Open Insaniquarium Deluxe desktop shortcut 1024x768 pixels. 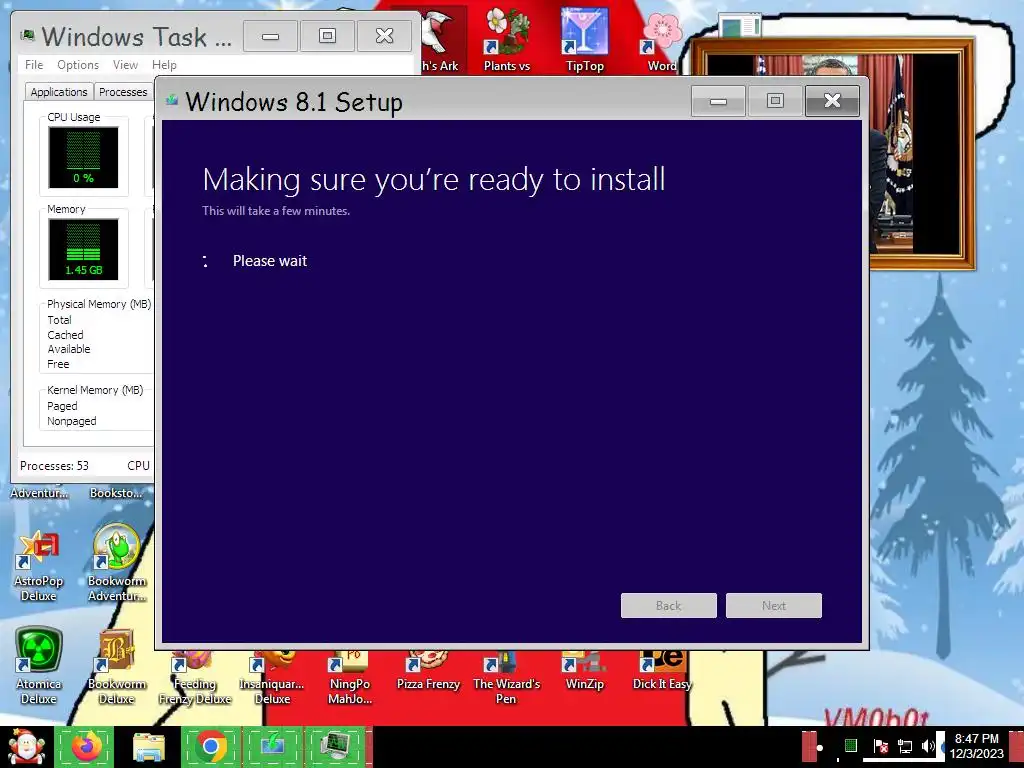click(x=272, y=678)
